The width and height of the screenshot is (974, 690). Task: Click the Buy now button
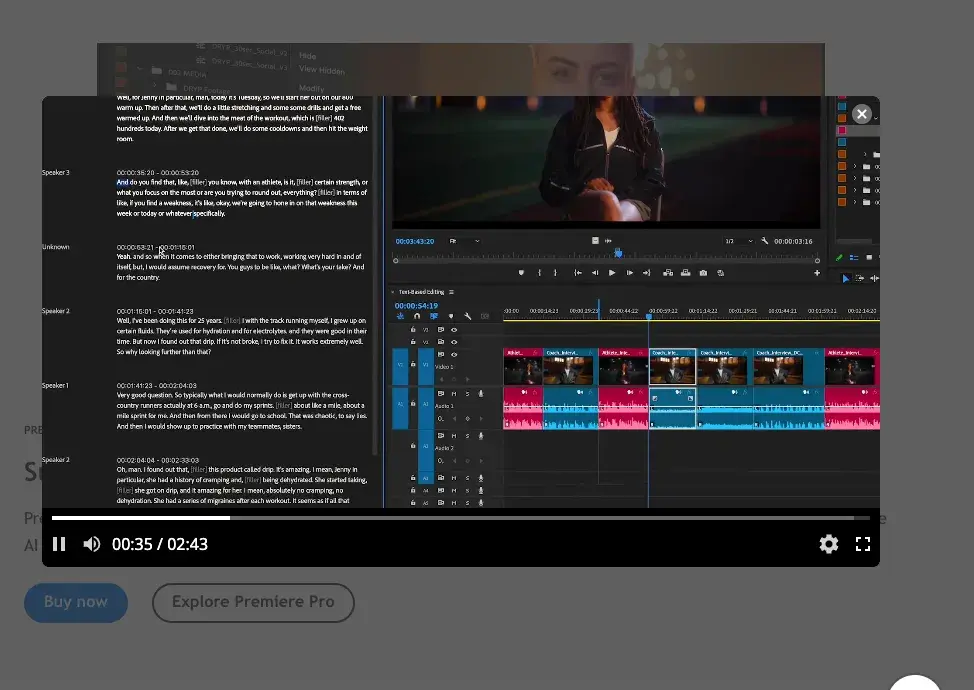click(x=76, y=602)
